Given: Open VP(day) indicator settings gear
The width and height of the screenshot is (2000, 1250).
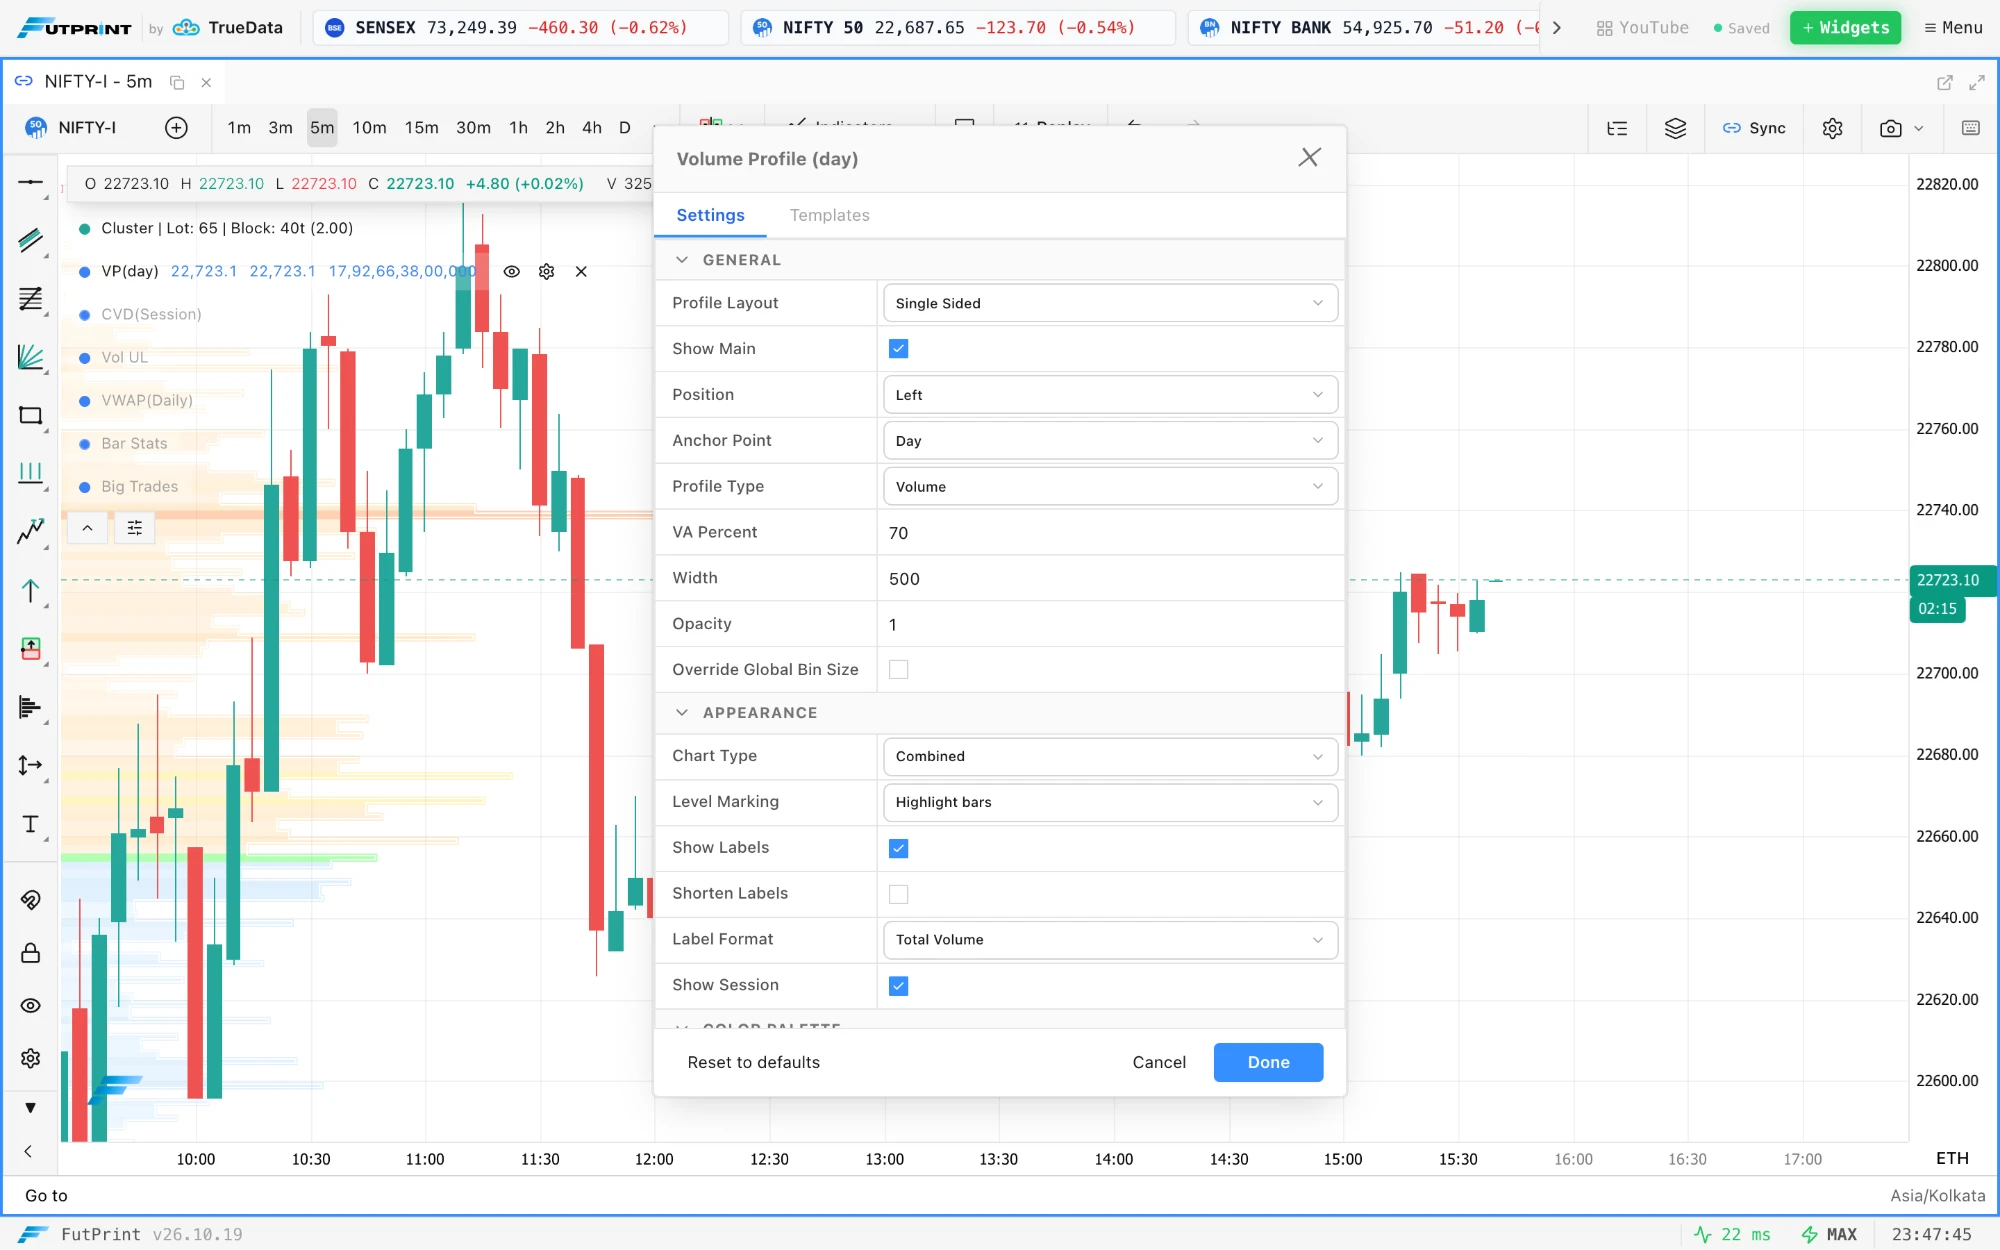Looking at the screenshot, I should (x=546, y=272).
